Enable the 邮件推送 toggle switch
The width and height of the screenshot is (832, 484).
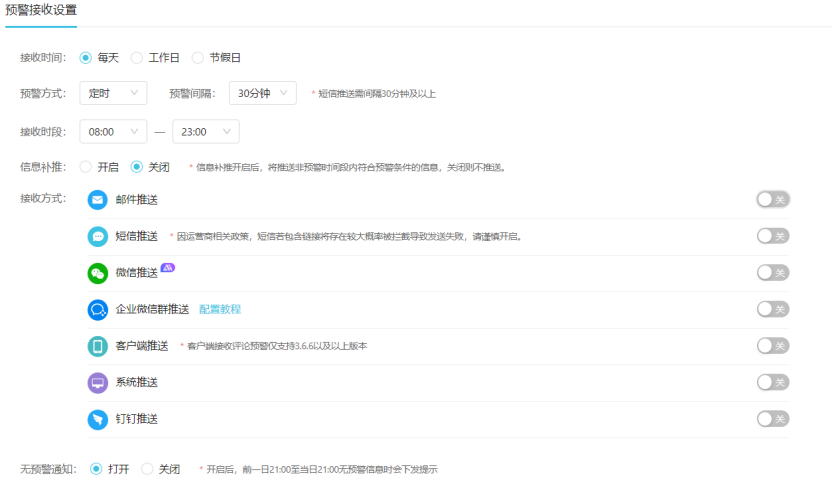(772, 200)
